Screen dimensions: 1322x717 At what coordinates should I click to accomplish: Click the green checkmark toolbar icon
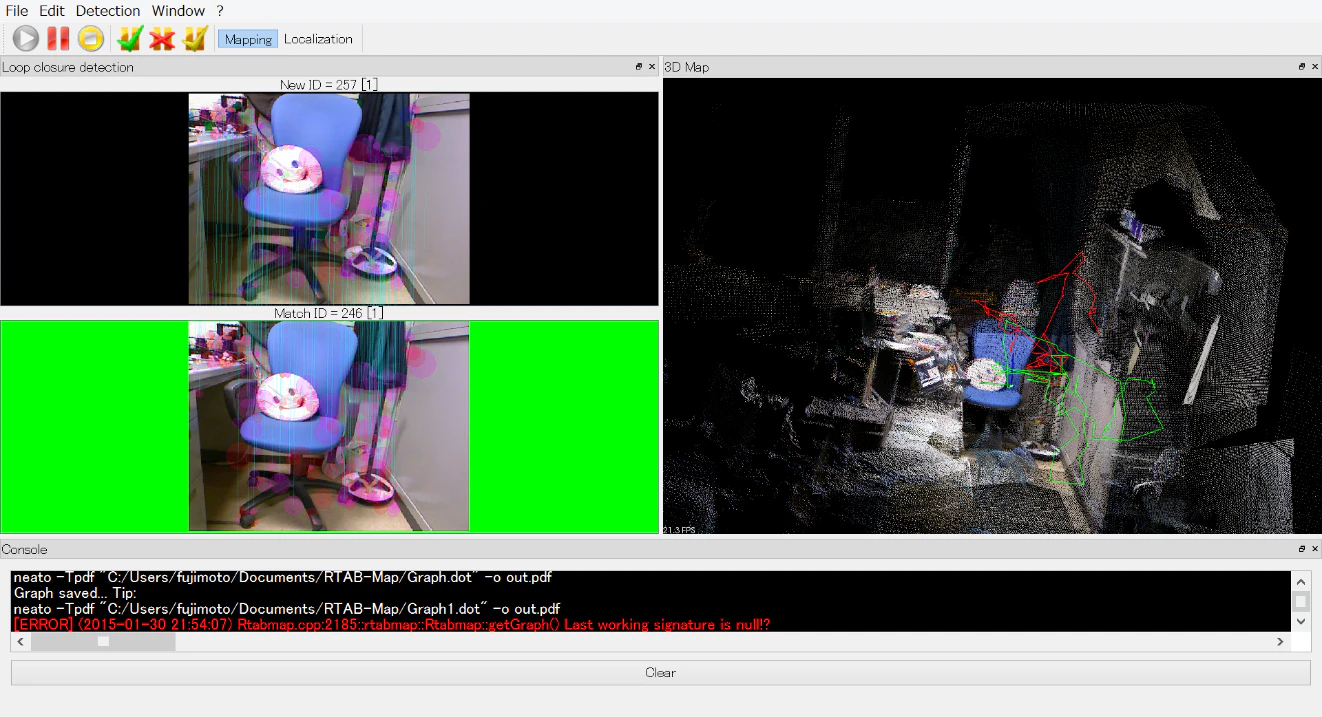(x=130, y=39)
